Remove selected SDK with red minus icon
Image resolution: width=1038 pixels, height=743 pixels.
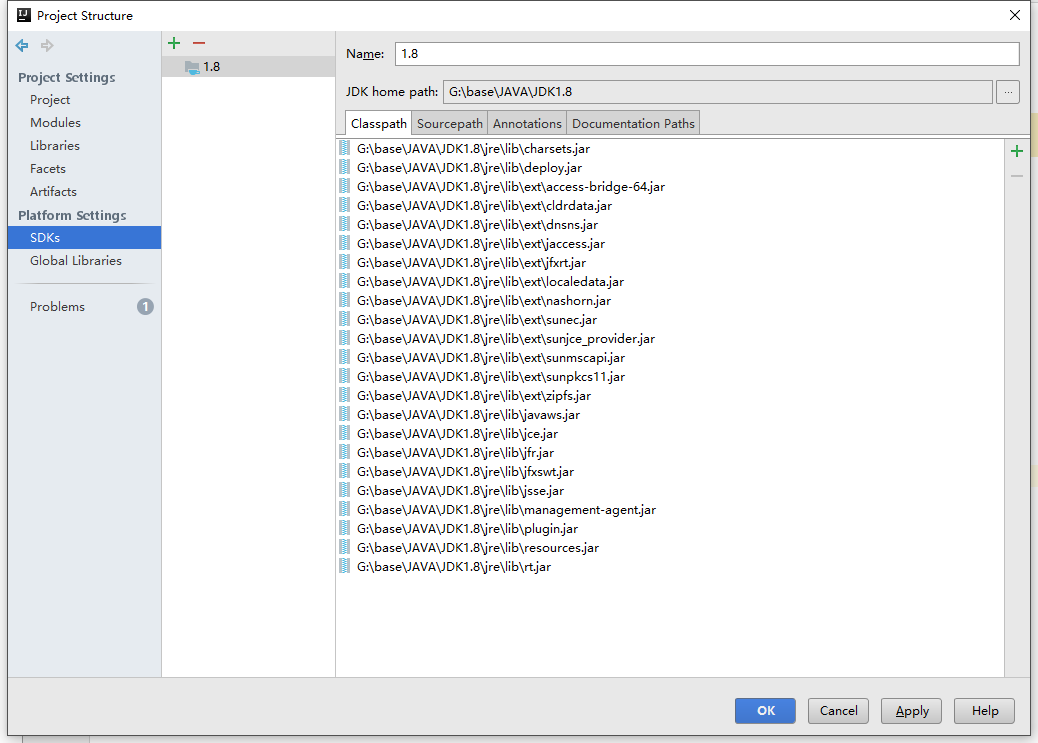pos(199,43)
